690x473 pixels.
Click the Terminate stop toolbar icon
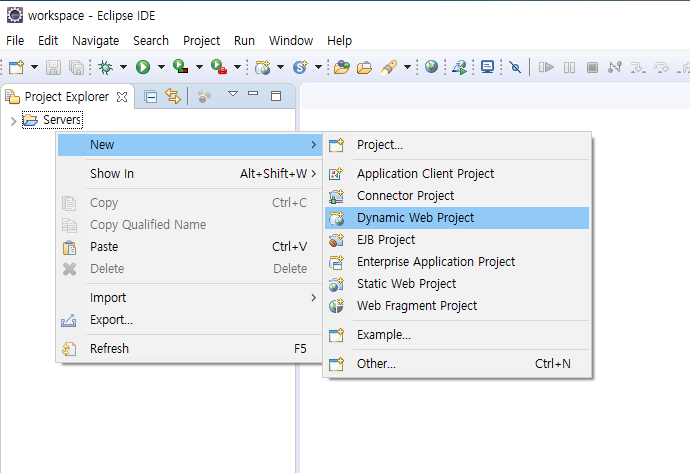[592, 67]
